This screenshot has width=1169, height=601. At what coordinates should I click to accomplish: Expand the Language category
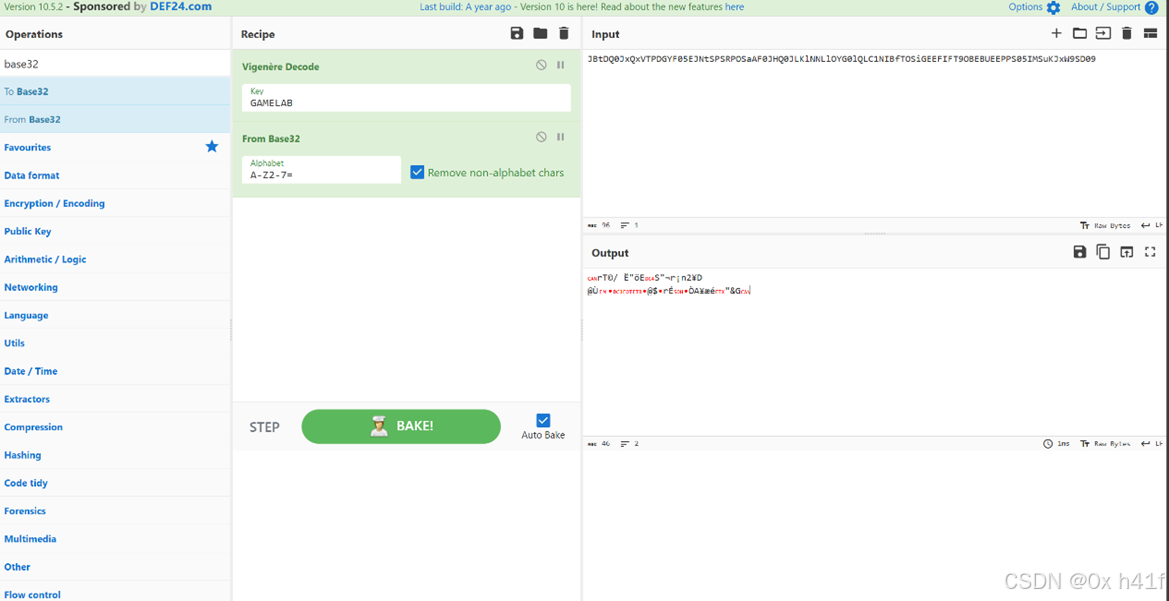point(116,315)
